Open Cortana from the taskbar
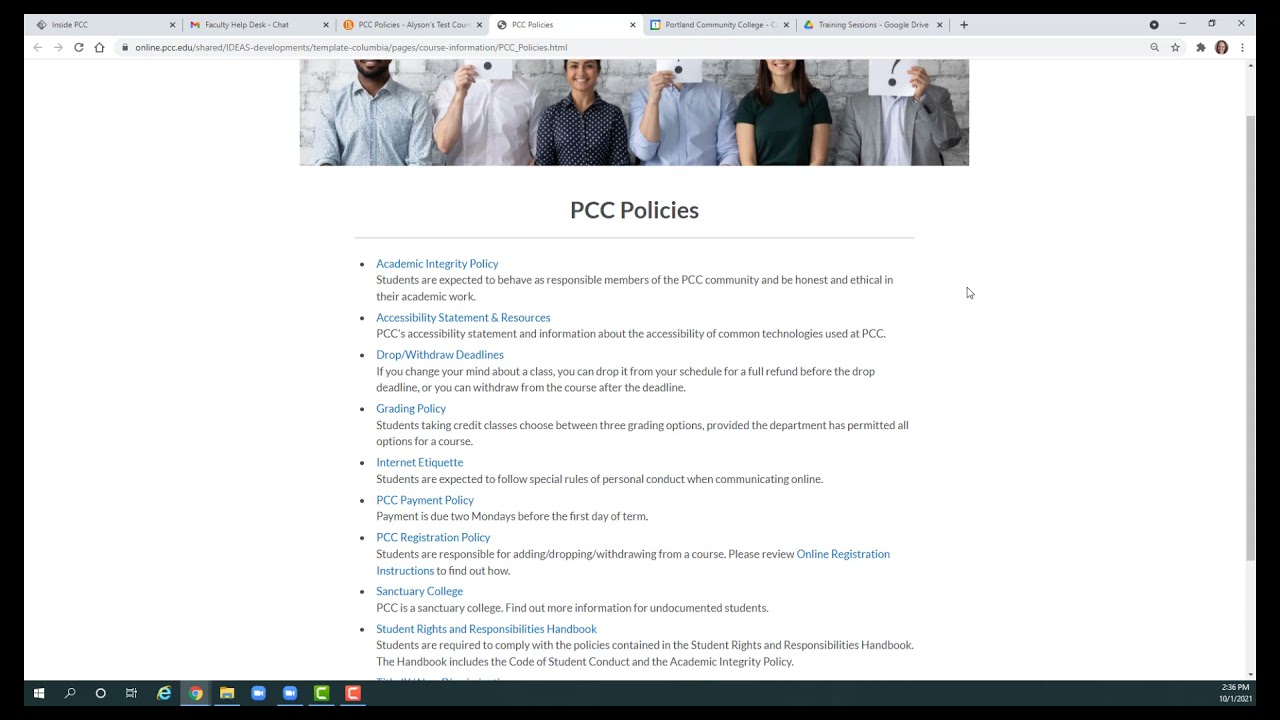1280x720 pixels. 100,693
